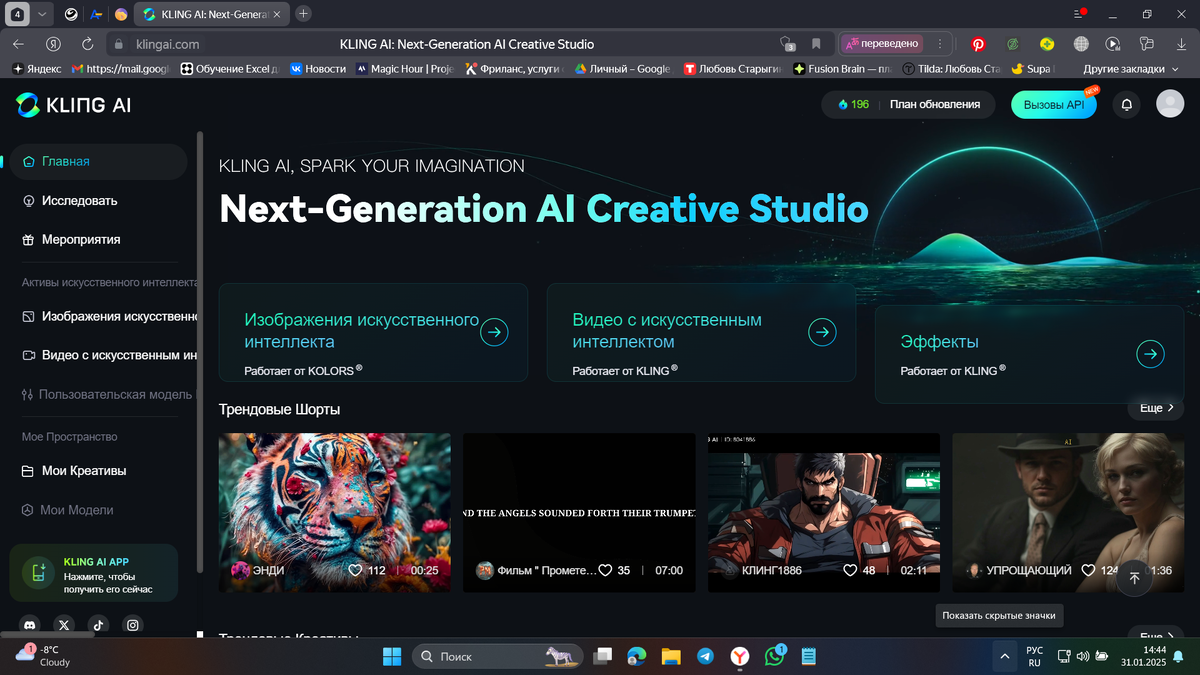The height and width of the screenshot is (675, 1200).
Task: Like the Фильм Промете short
Action: 605,570
